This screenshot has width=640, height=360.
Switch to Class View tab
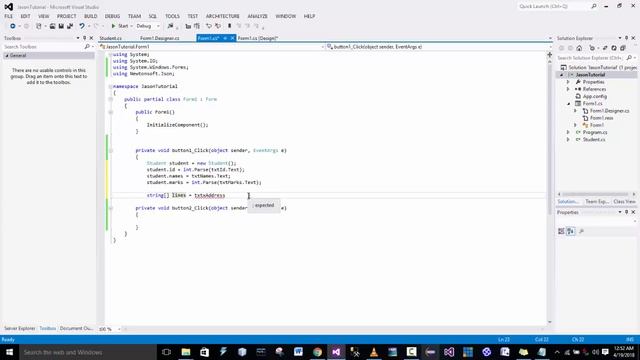[624, 202]
